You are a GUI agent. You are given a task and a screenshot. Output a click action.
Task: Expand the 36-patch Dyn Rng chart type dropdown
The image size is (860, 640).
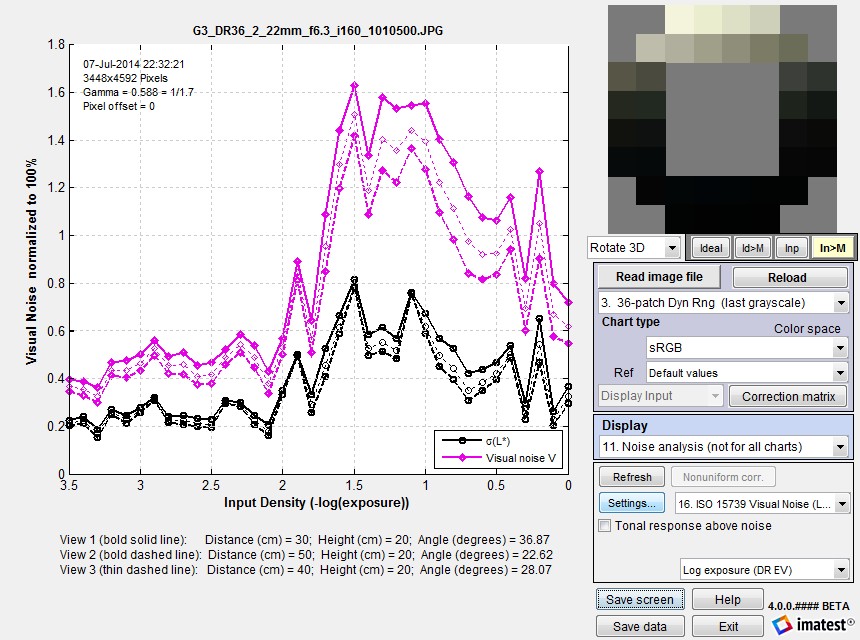(x=723, y=303)
